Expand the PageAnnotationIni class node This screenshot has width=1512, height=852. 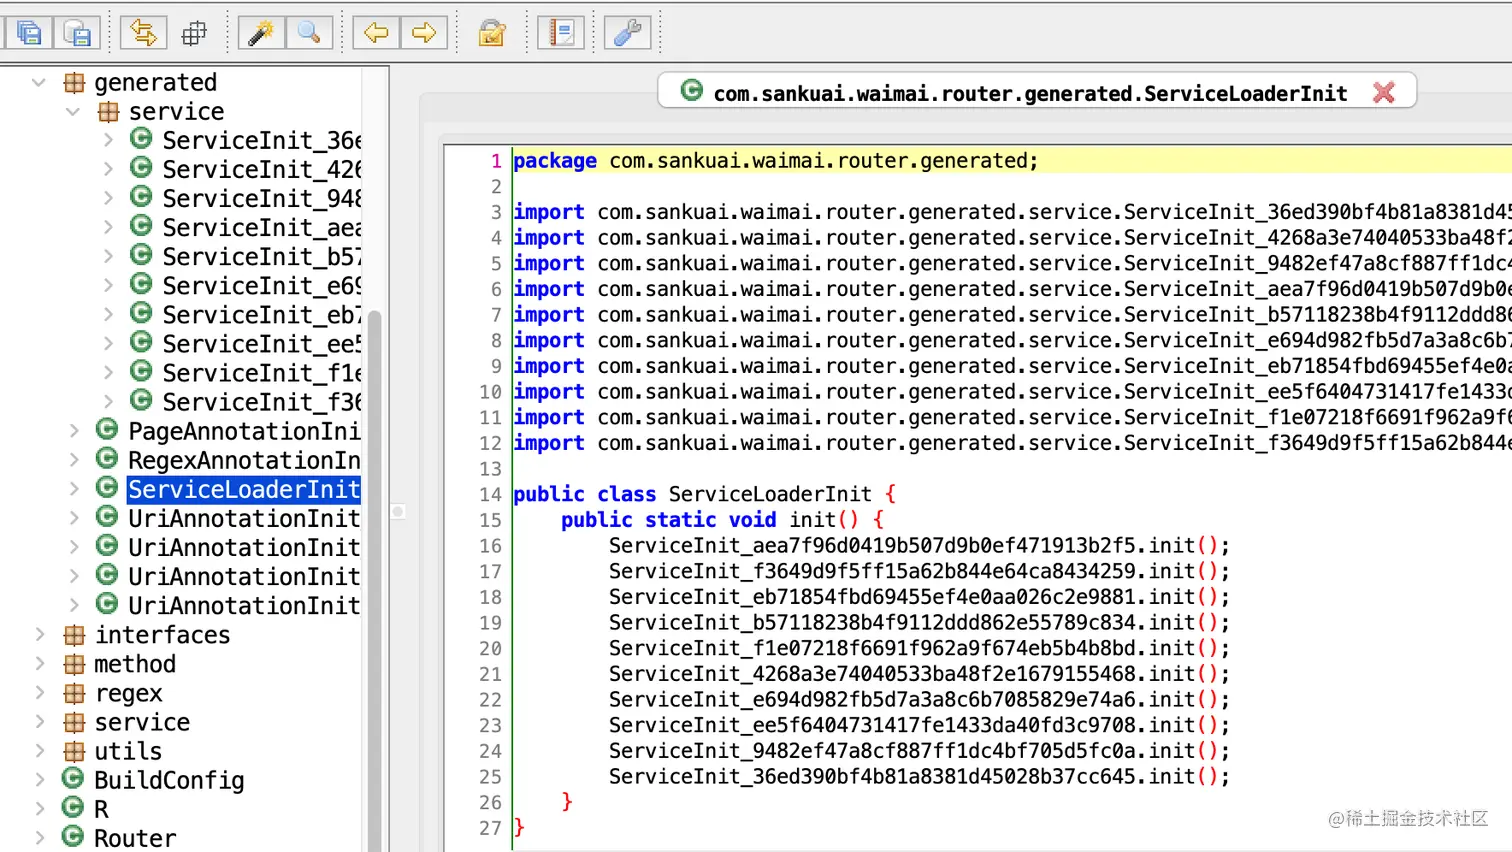(74, 431)
